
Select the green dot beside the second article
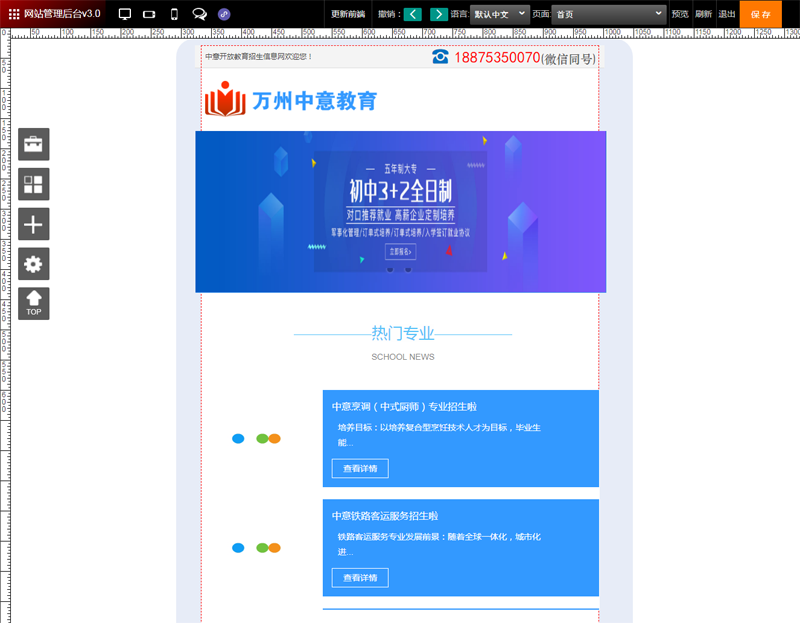261,548
